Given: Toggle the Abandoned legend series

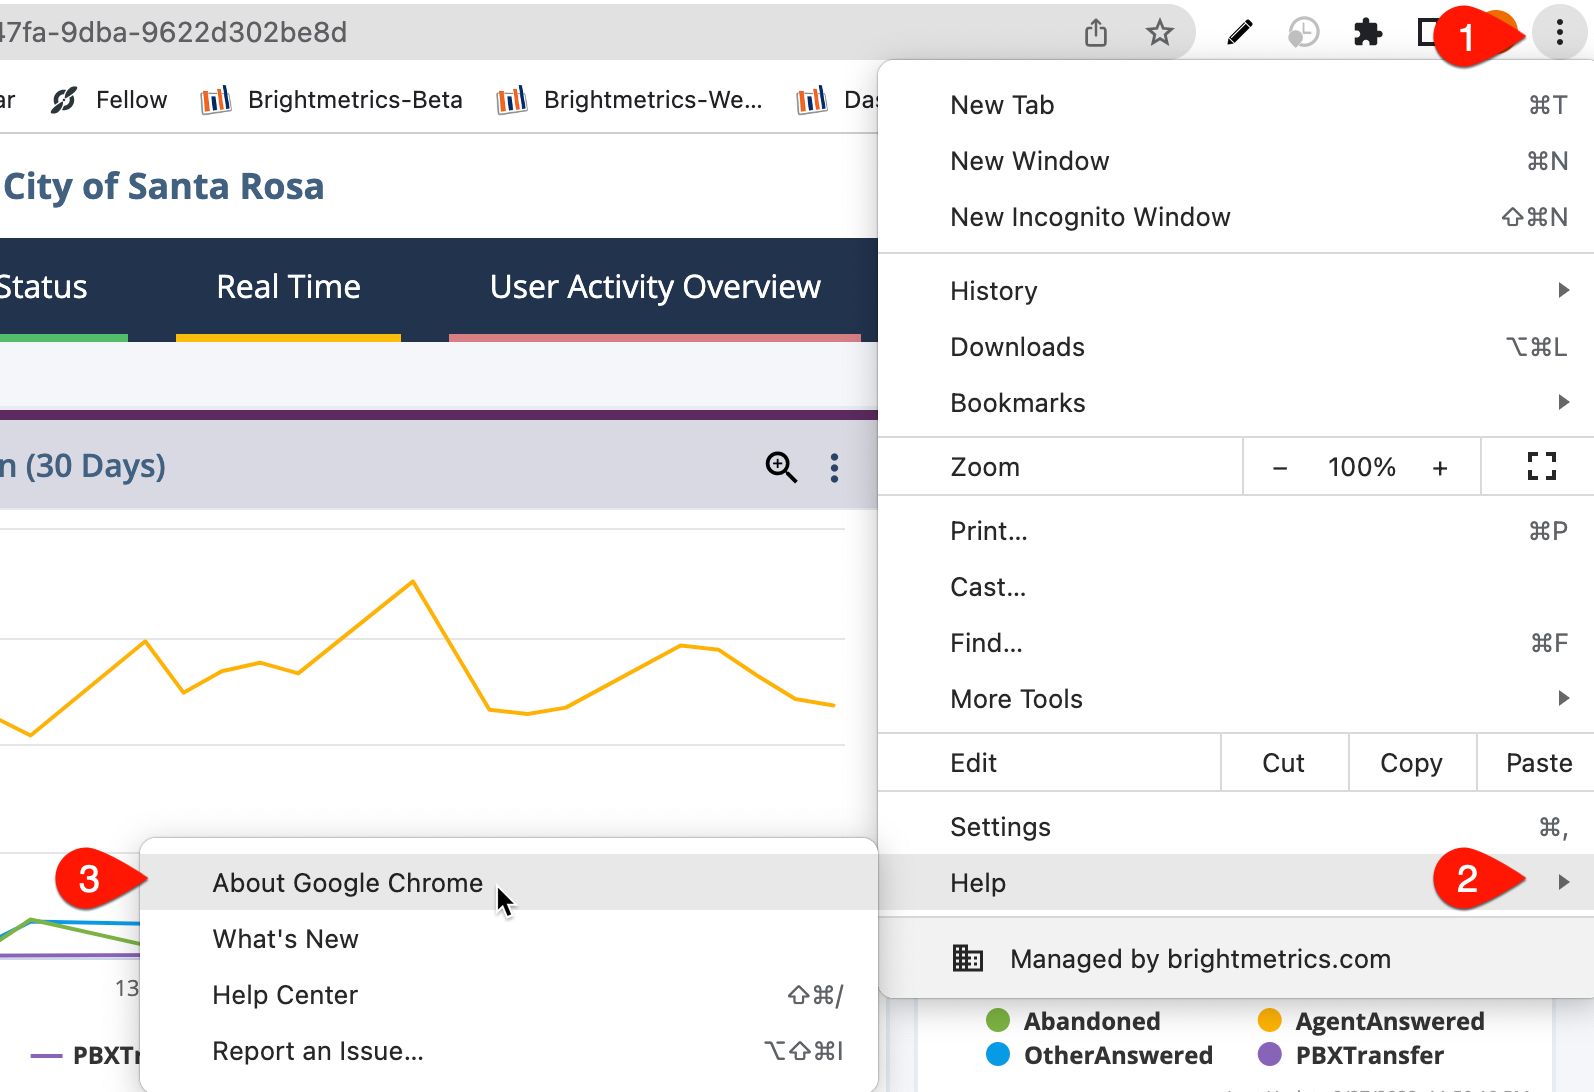Looking at the screenshot, I should 1073,1021.
